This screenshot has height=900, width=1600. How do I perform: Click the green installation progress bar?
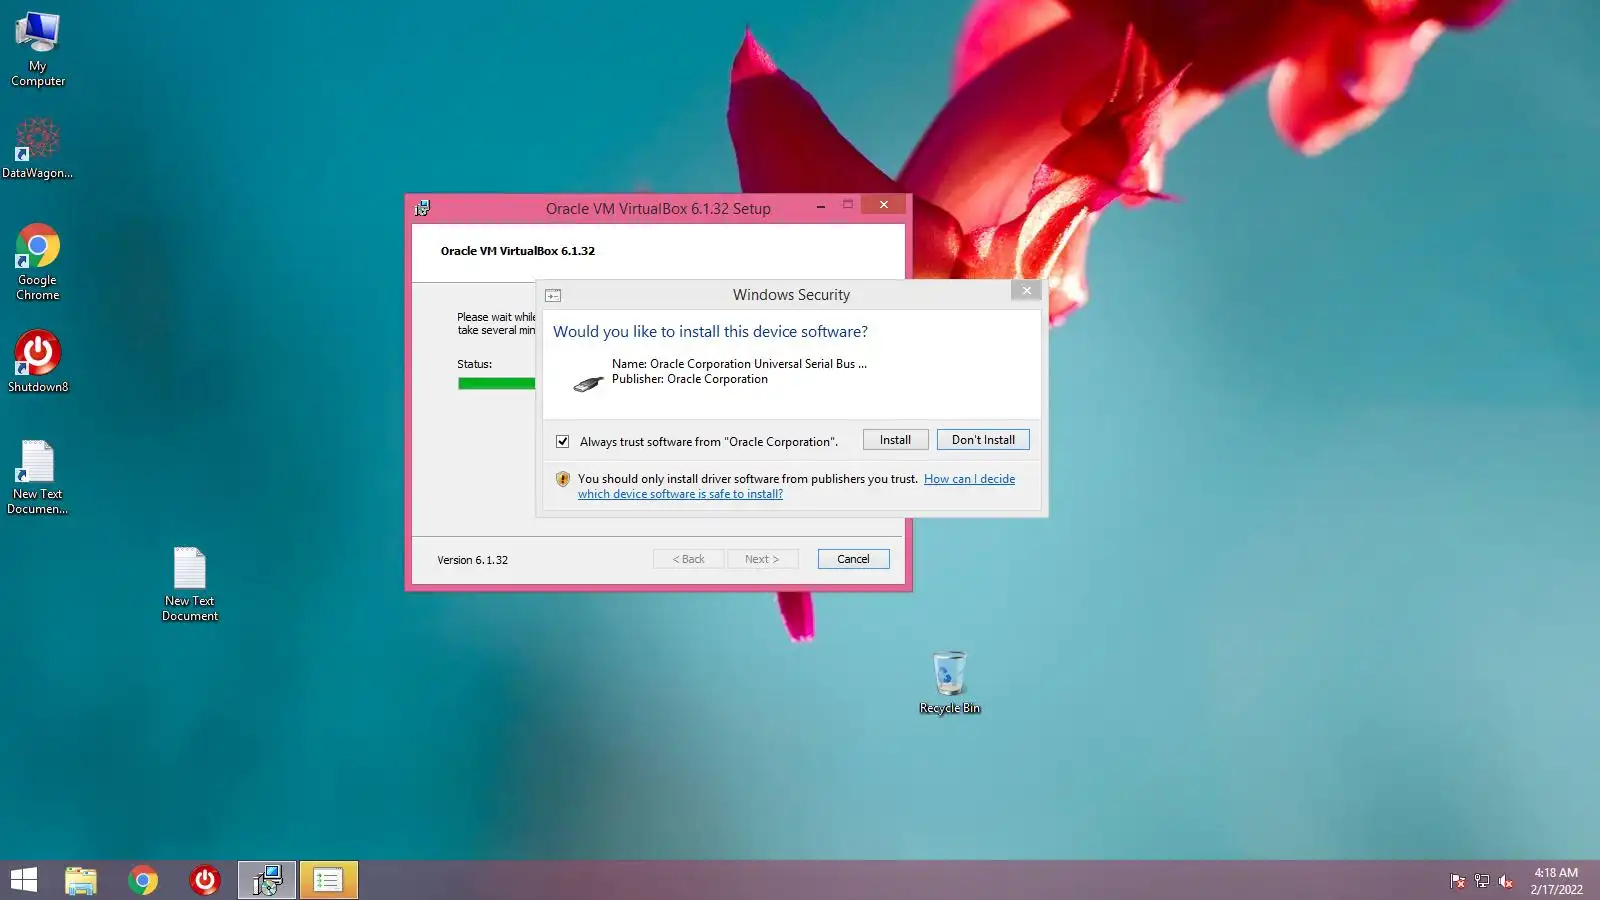point(496,383)
